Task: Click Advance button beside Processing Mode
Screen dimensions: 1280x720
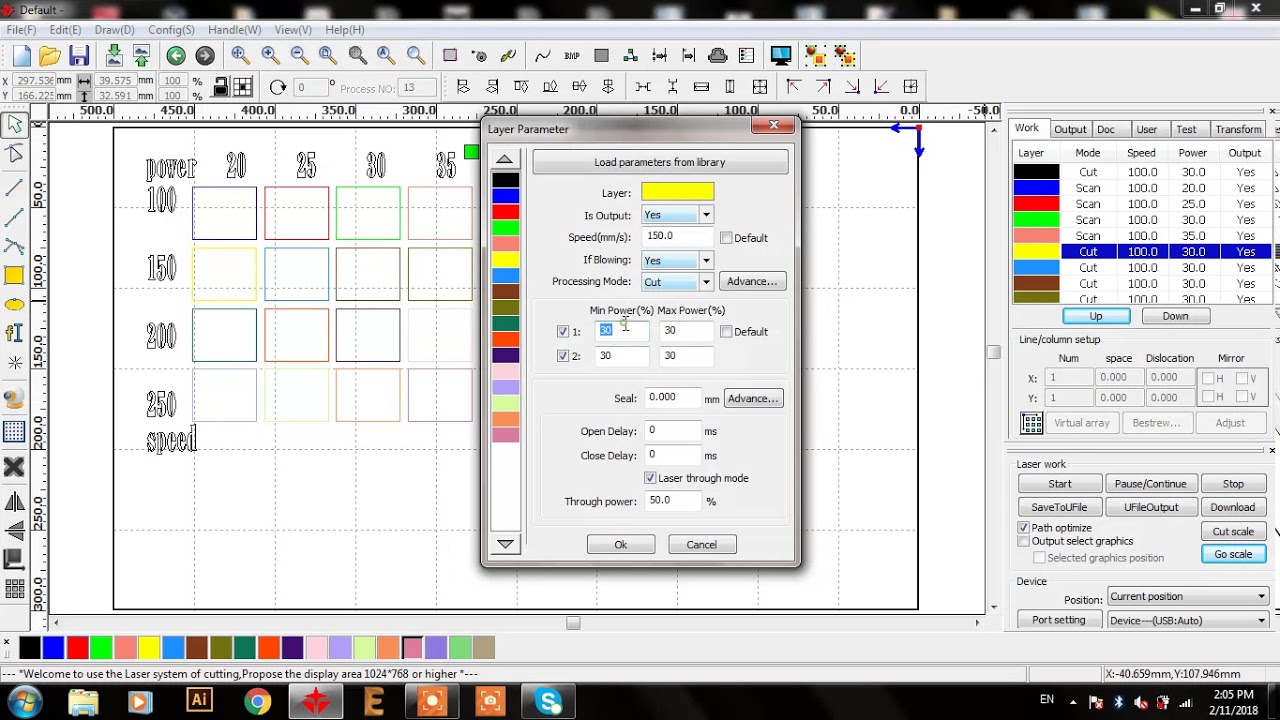Action: coord(752,282)
